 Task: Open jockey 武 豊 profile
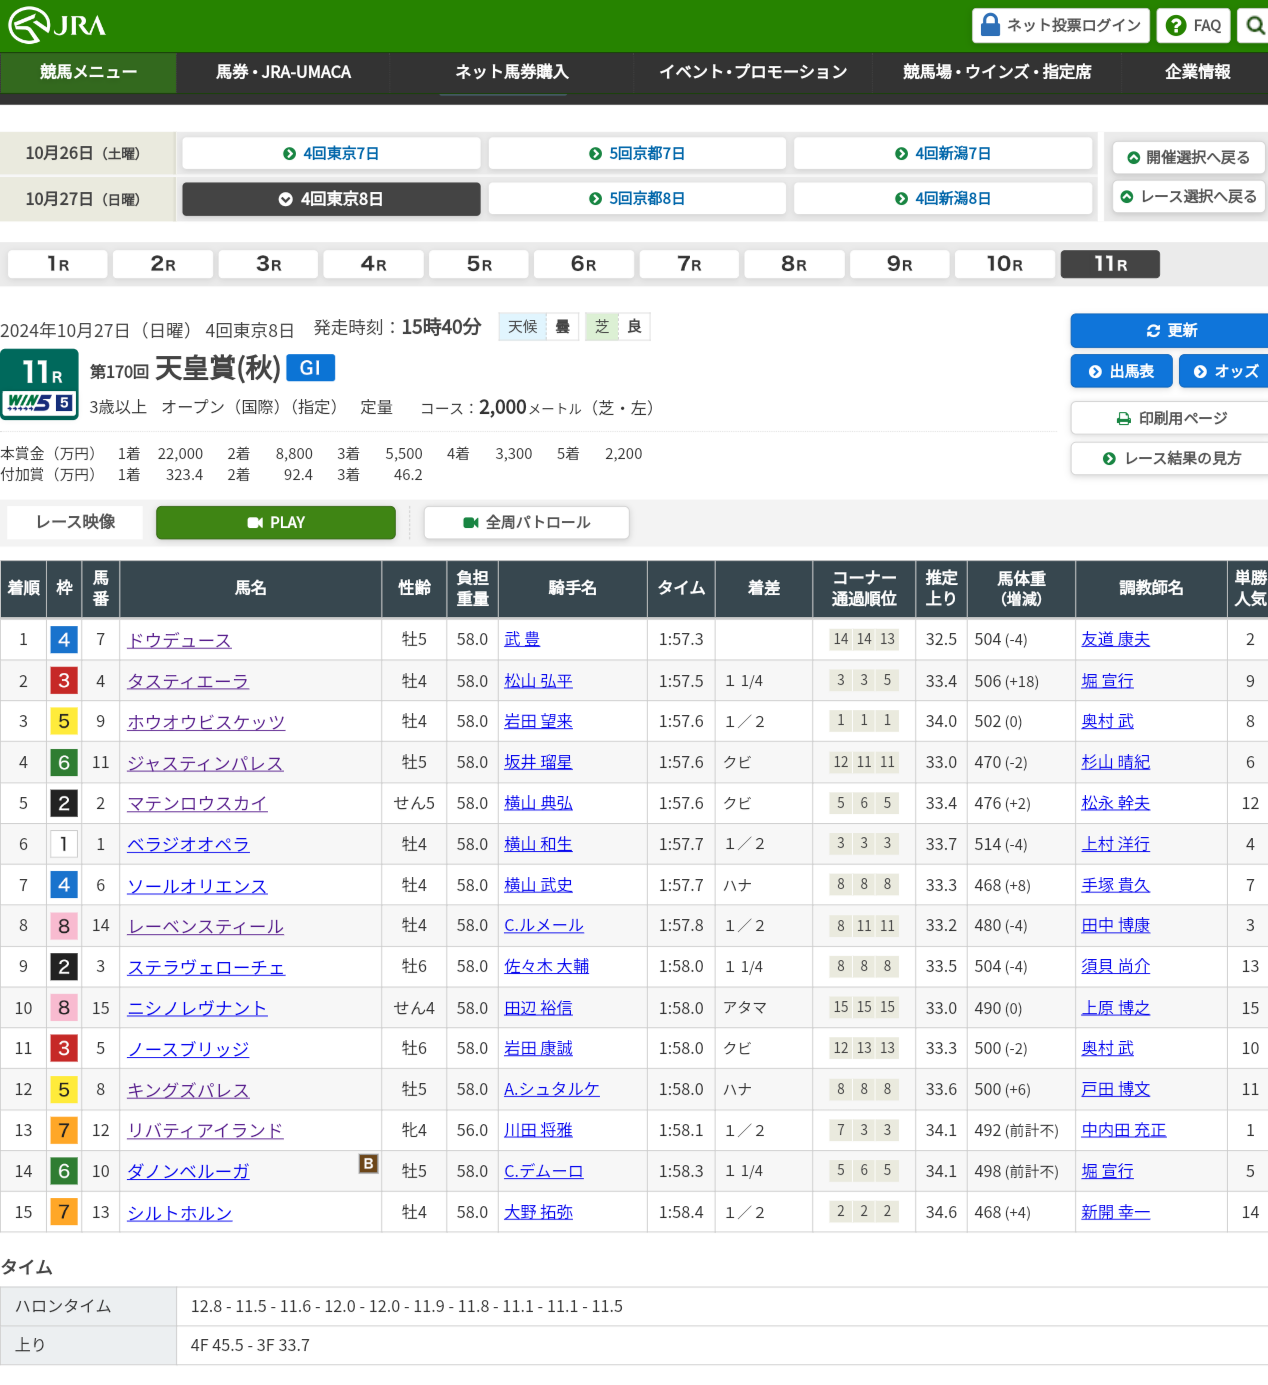tap(522, 639)
